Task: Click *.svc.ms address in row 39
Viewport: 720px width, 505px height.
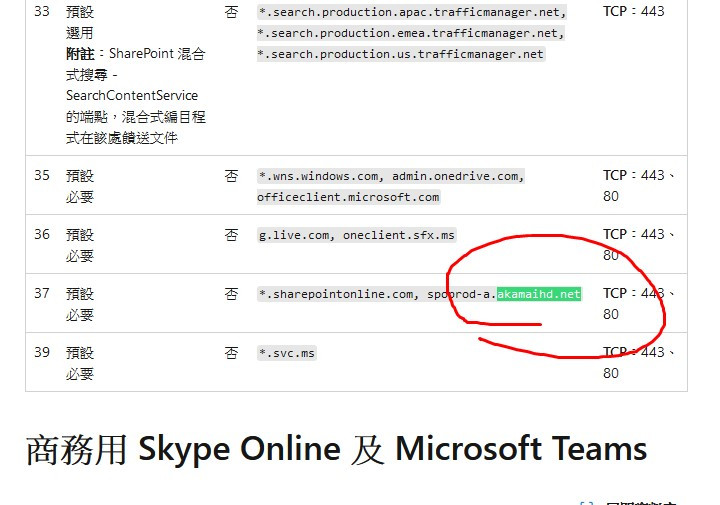Action: coord(287,353)
